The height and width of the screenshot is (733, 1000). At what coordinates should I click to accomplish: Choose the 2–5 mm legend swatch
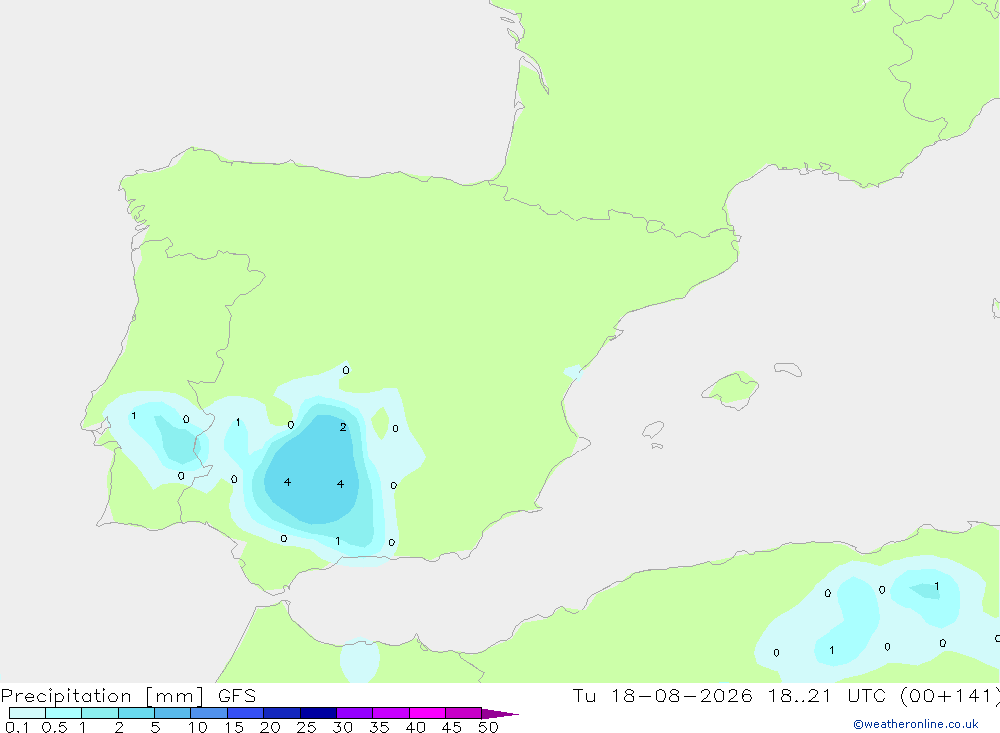pyautogui.click(x=136, y=713)
